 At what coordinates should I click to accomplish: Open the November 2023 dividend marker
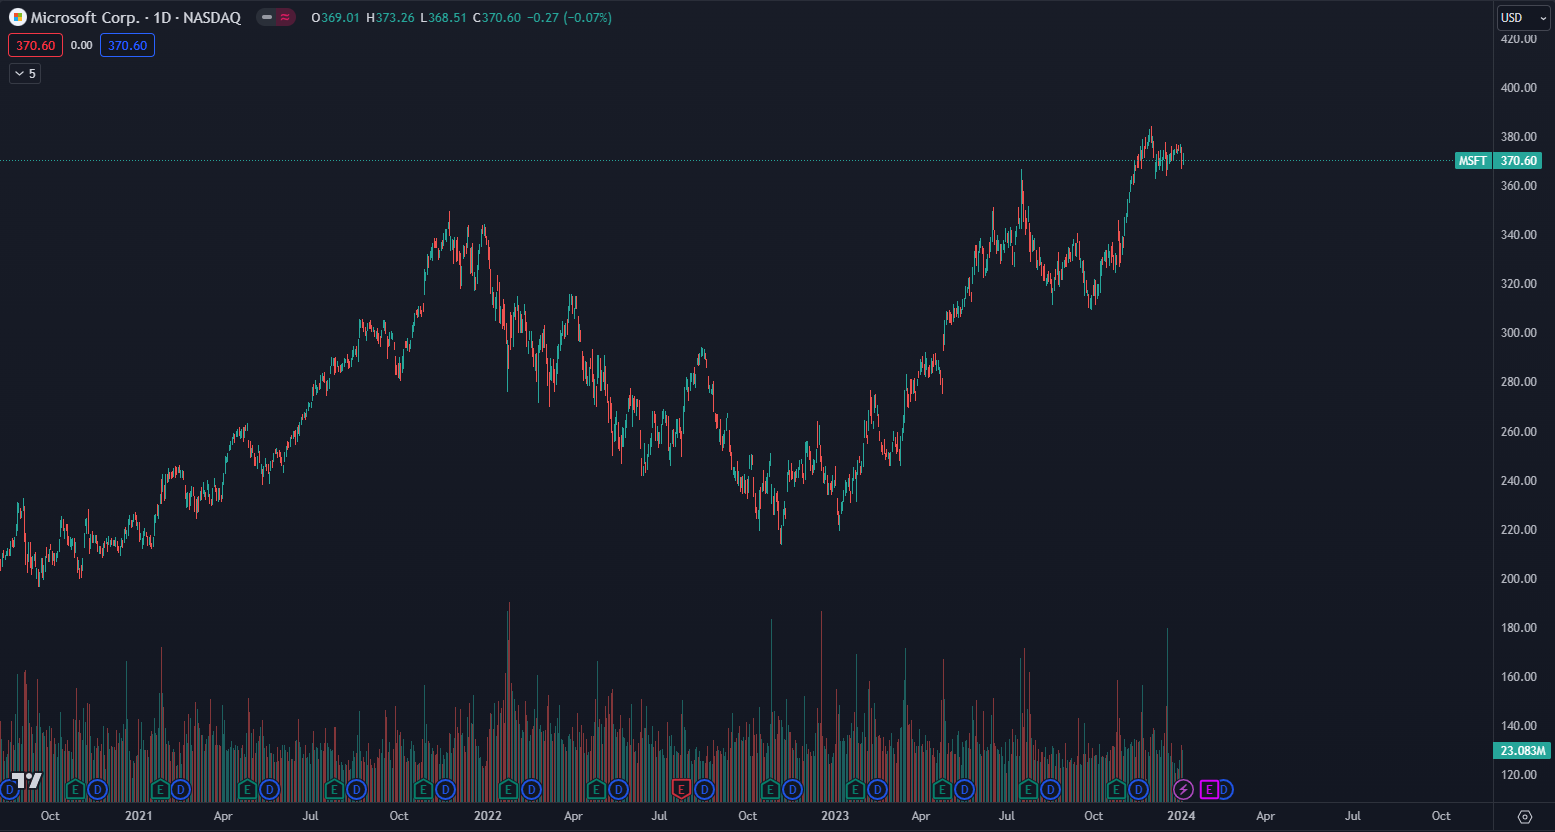pos(1139,789)
